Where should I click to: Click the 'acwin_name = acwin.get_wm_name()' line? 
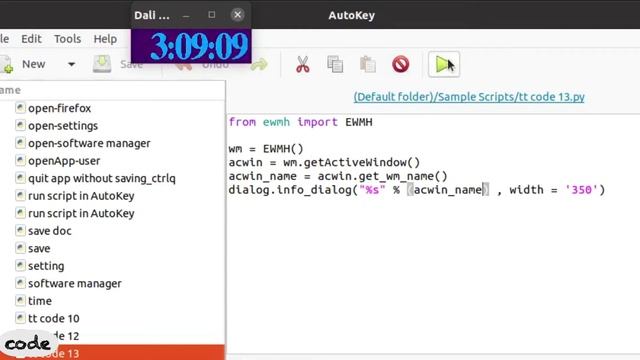click(338, 176)
